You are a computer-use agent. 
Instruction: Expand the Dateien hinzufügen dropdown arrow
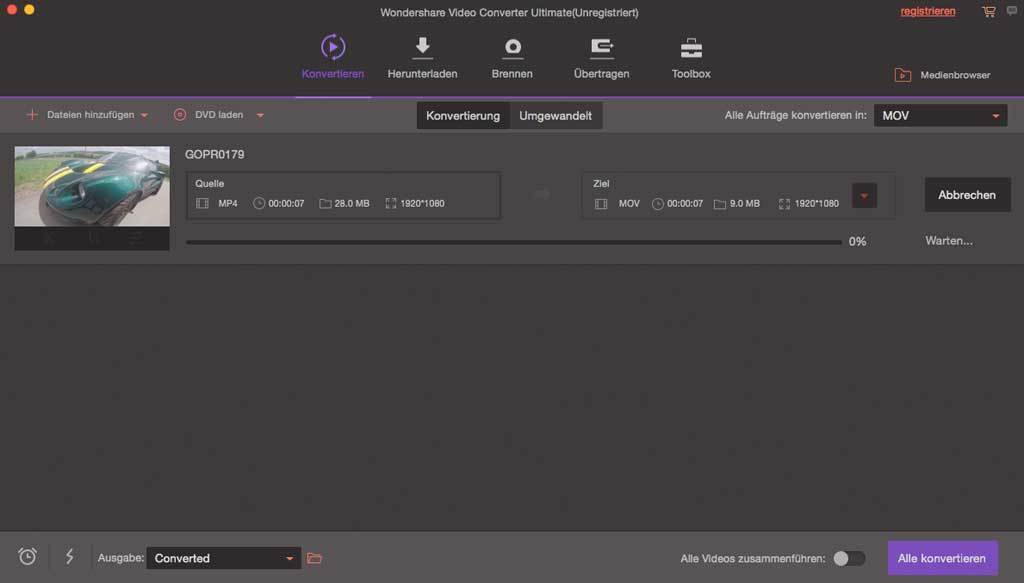pos(144,116)
